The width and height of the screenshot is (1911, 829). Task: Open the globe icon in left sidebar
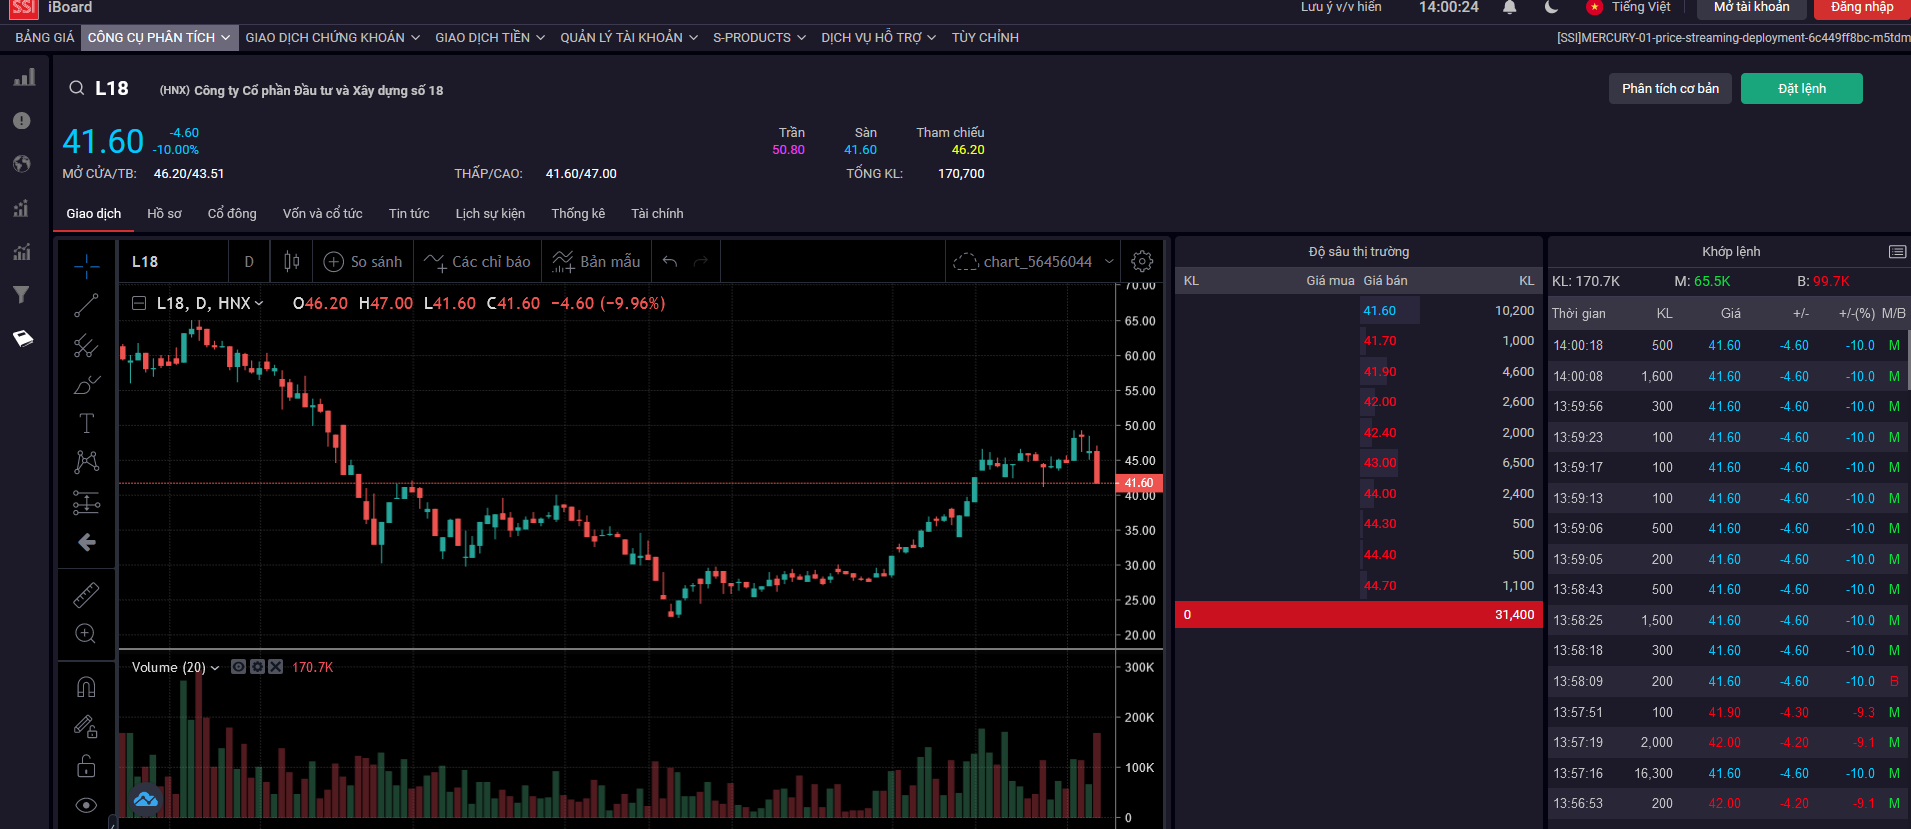coord(22,164)
